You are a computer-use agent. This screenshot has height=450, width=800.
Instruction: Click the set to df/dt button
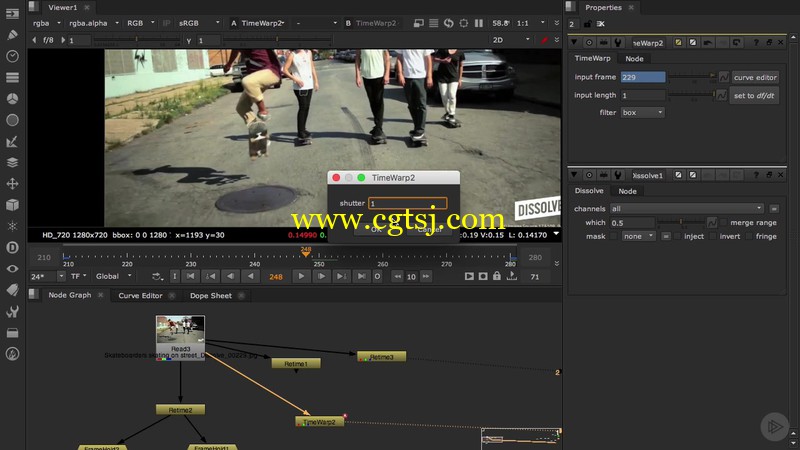754,95
